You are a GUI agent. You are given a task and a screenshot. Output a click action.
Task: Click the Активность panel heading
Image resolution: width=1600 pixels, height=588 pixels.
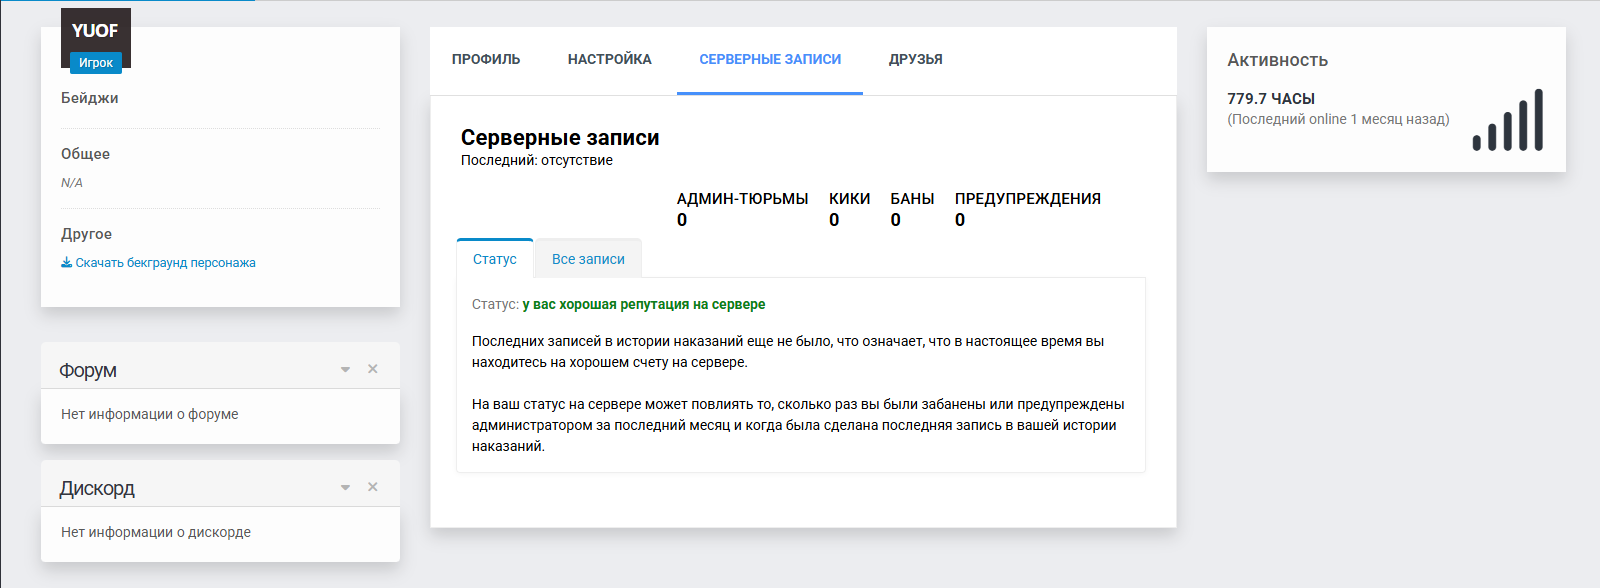click(1278, 60)
